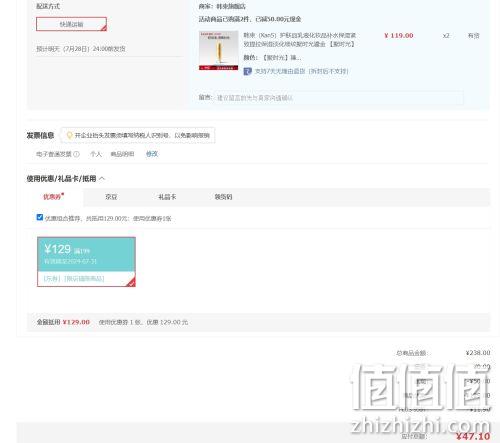The image size is (500, 443).
Task: Click the 修改 link for invoice info
Action: click(x=152, y=154)
